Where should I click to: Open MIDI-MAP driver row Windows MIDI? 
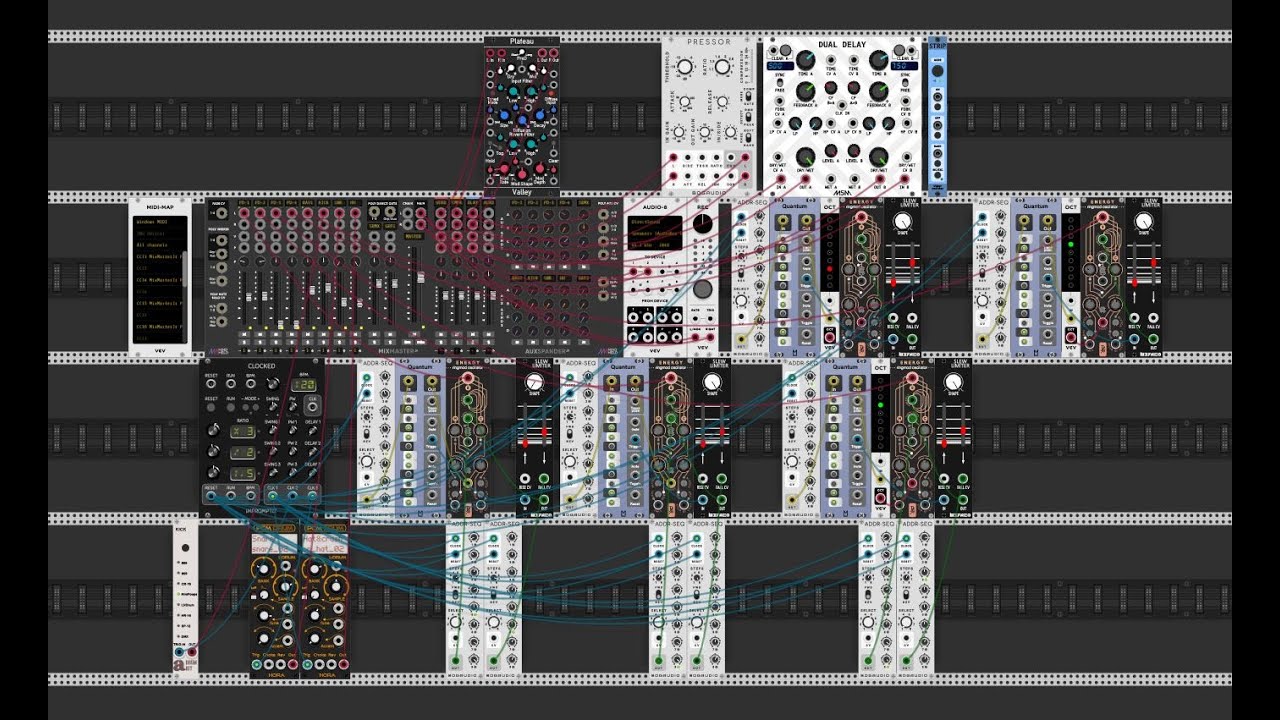click(159, 222)
